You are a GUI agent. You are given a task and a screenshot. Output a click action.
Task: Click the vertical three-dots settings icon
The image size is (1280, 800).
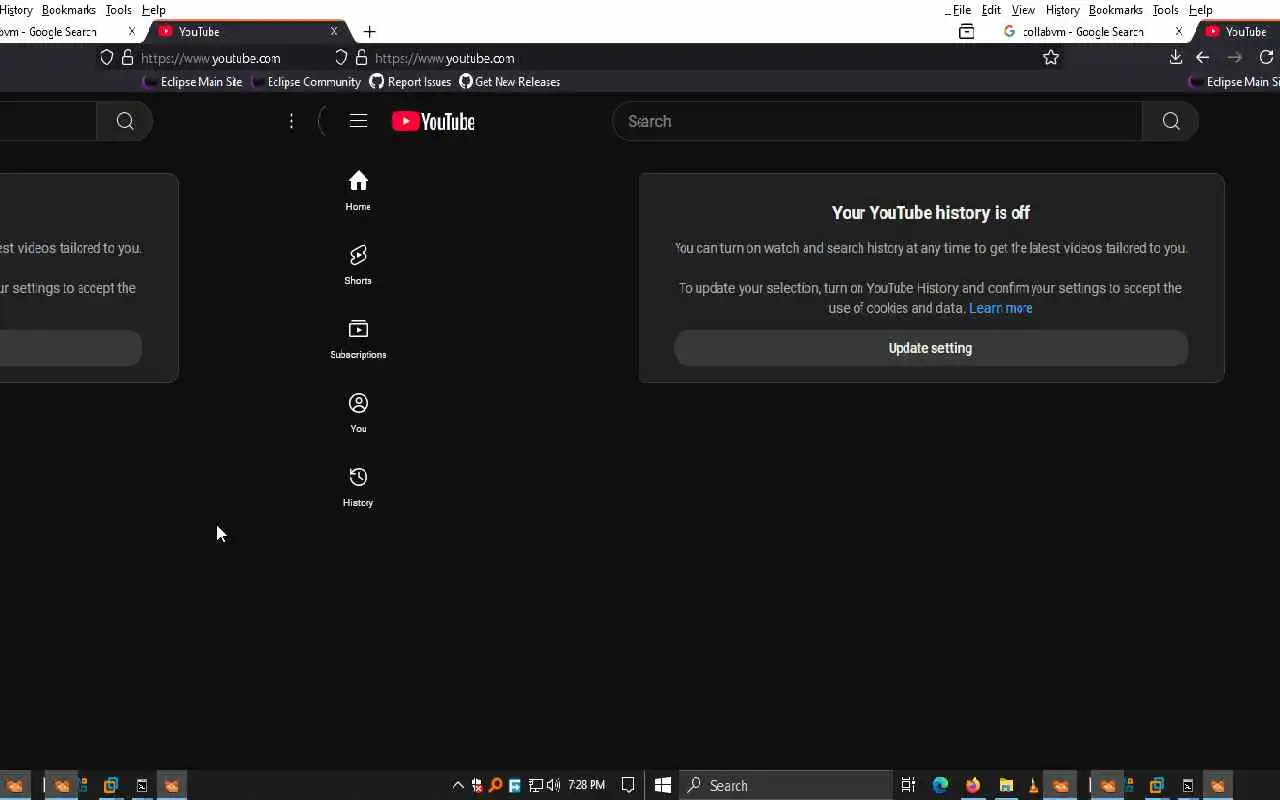click(291, 121)
